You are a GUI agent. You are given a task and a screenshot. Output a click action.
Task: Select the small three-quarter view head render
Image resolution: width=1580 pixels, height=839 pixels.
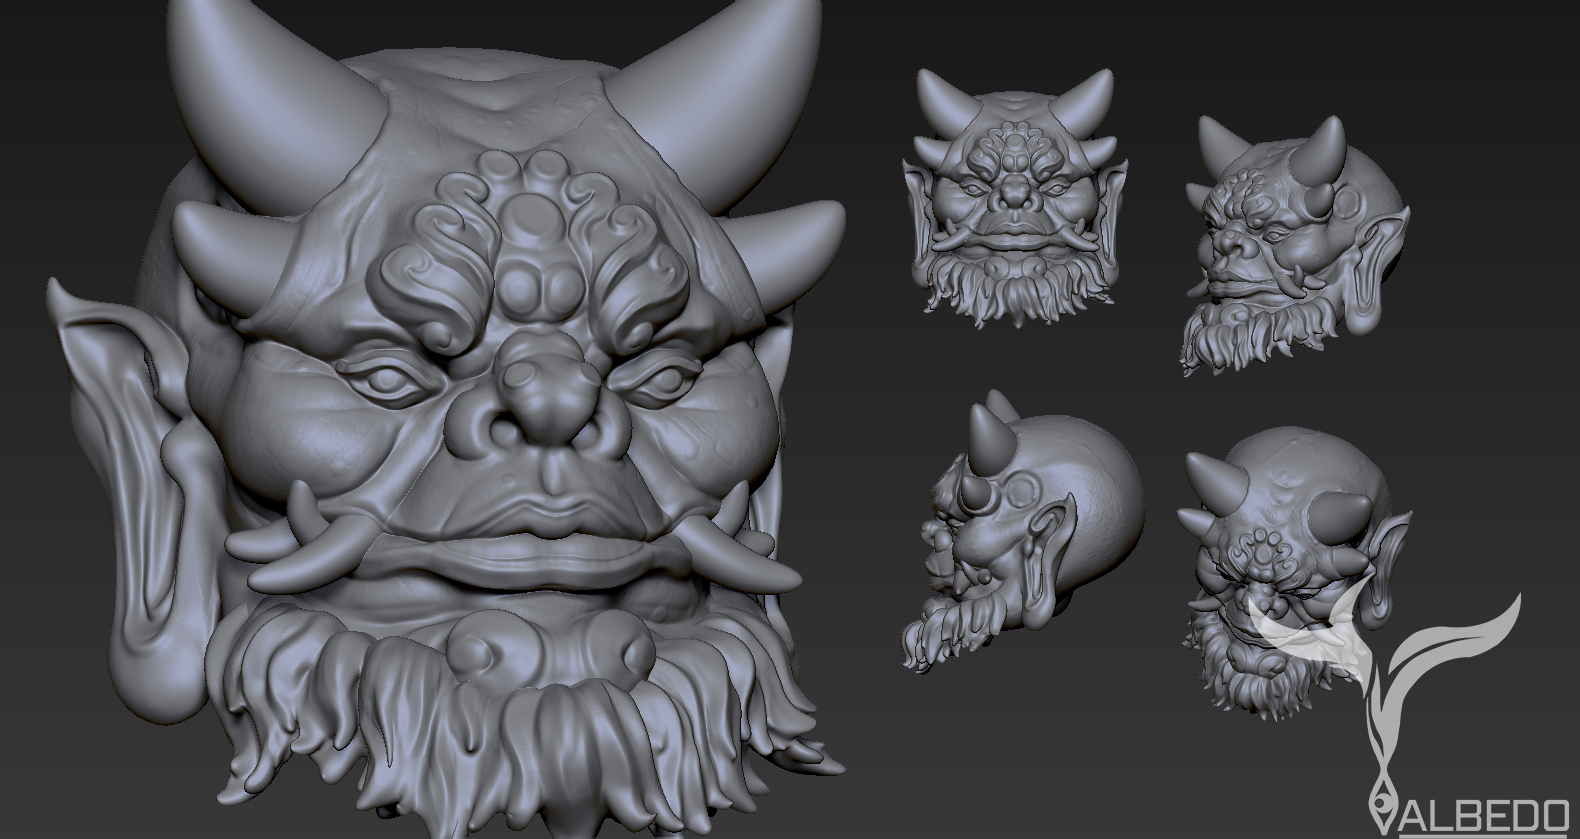(x=1295, y=245)
